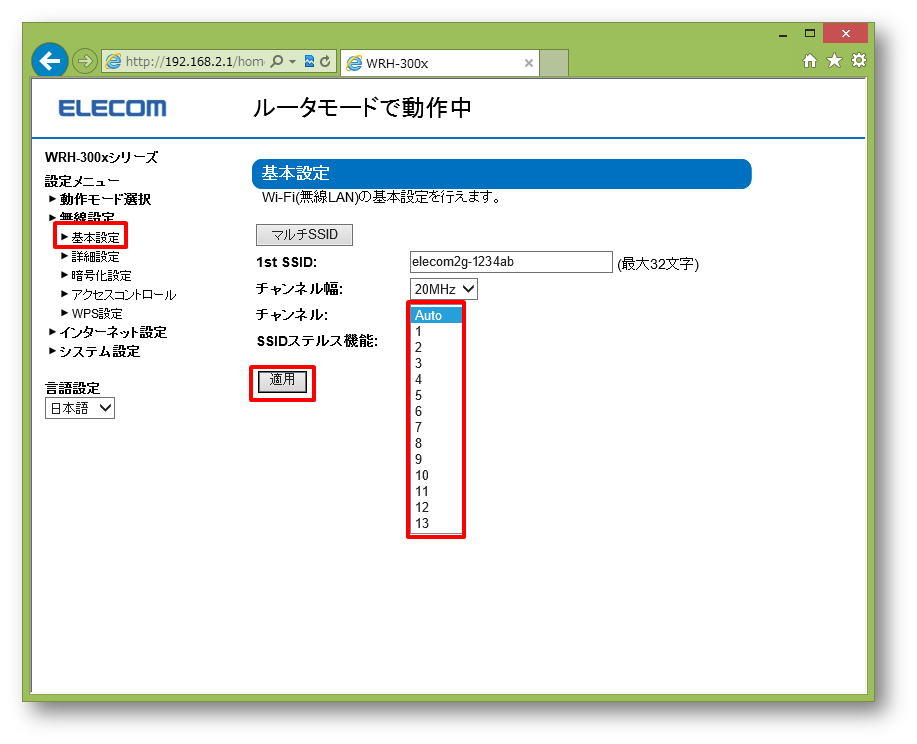Image resolution: width=917 pixels, height=744 pixels.
Task: Click the compatibility view icon in address bar
Action: [309, 61]
